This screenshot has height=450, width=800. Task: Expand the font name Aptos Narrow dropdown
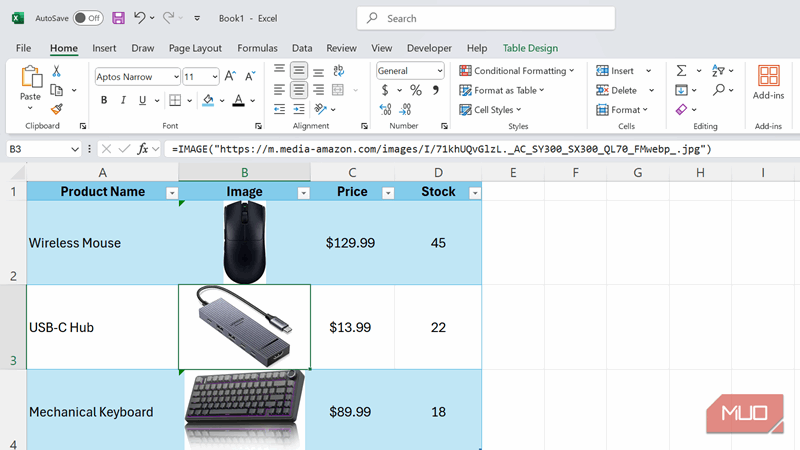pos(176,76)
